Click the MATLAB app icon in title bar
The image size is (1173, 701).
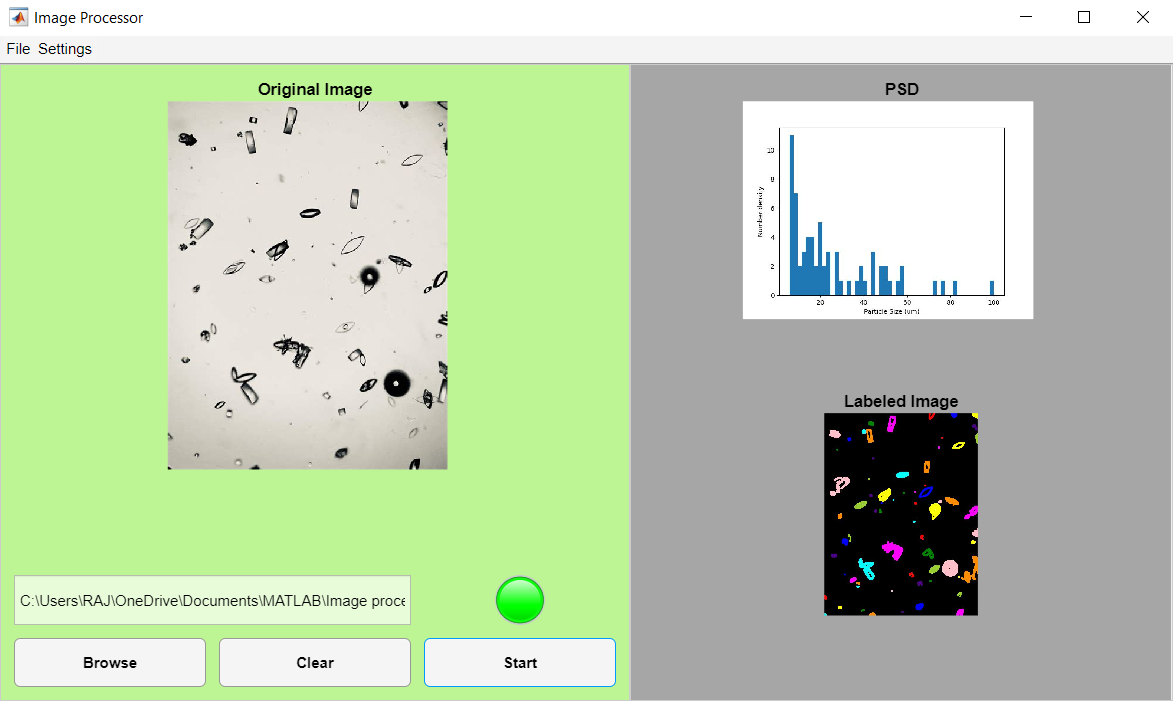pos(18,17)
